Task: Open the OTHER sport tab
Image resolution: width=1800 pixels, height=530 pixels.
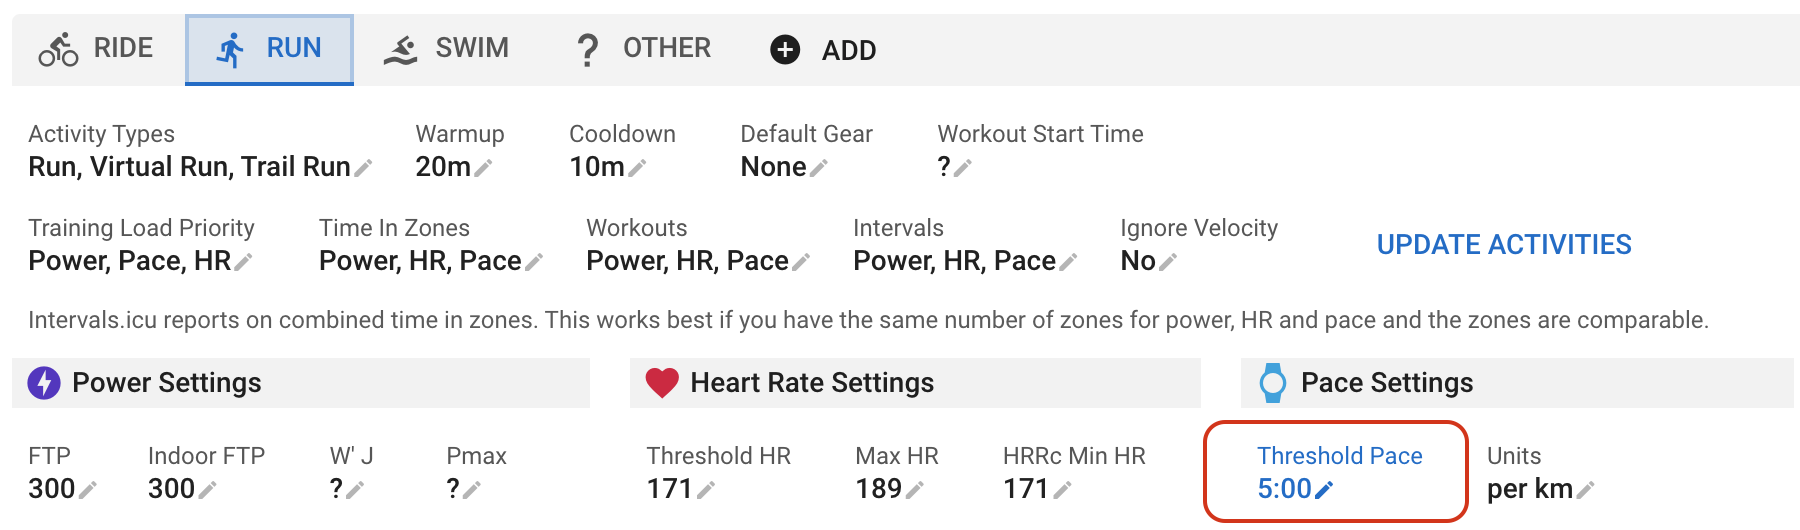Action: click(x=643, y=49)
